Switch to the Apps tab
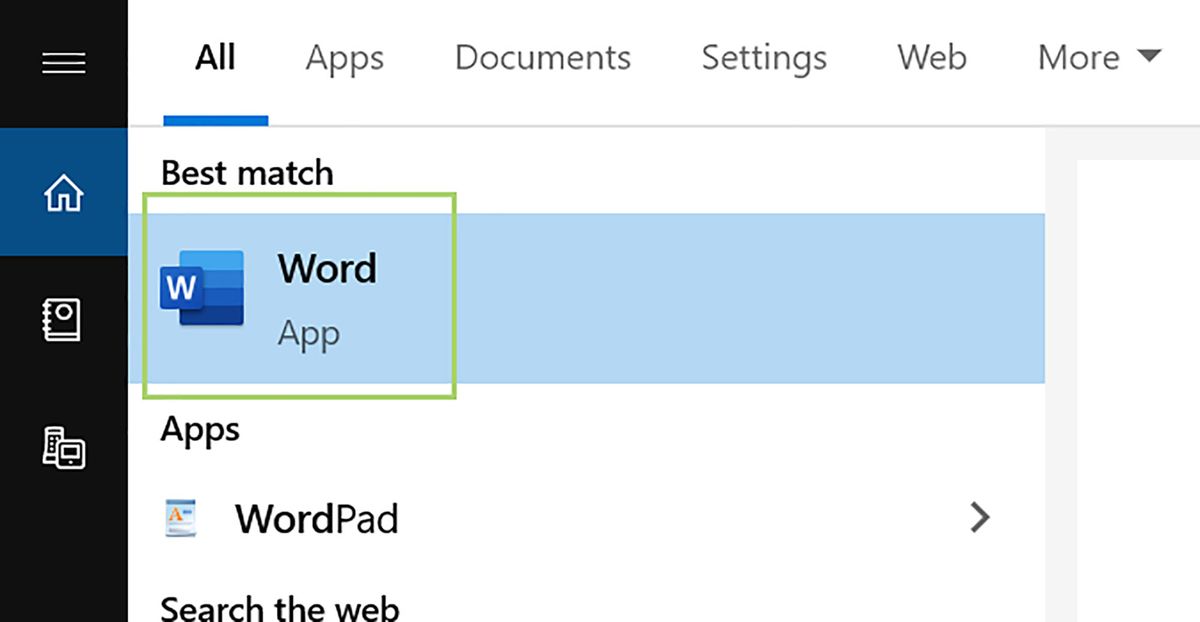 [x=344, y=58]
